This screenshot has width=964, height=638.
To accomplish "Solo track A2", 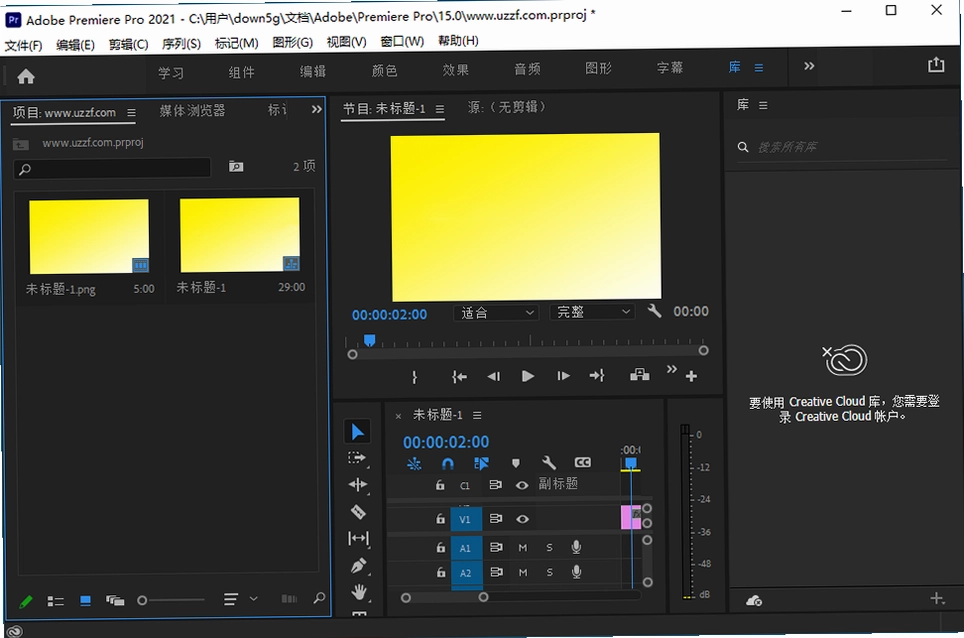I will pyautogui.click(x=550, y=572).
